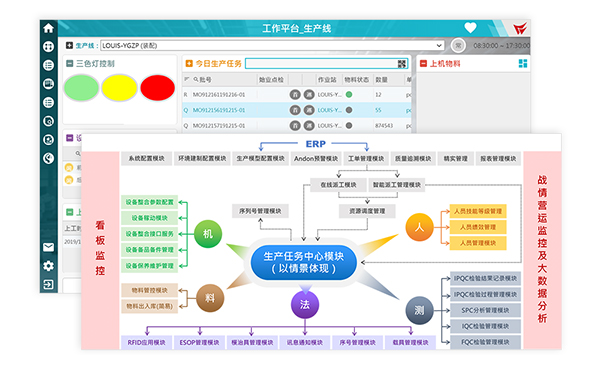Click the 设备稼动模块 green box

[150, 218]
